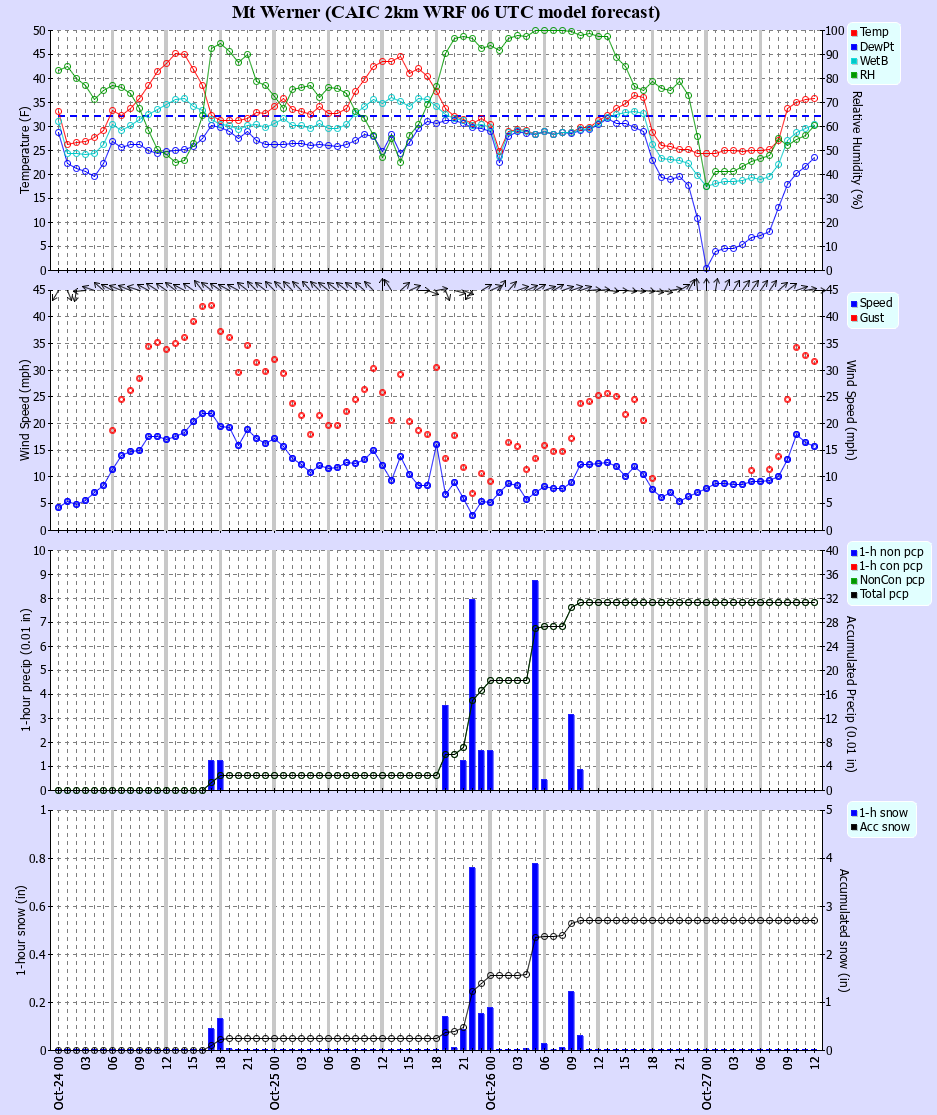Viewport: 937px width, 1115px height.
Task: Click black swatch beside Total pcp legend
Action: tap(854, 594)
